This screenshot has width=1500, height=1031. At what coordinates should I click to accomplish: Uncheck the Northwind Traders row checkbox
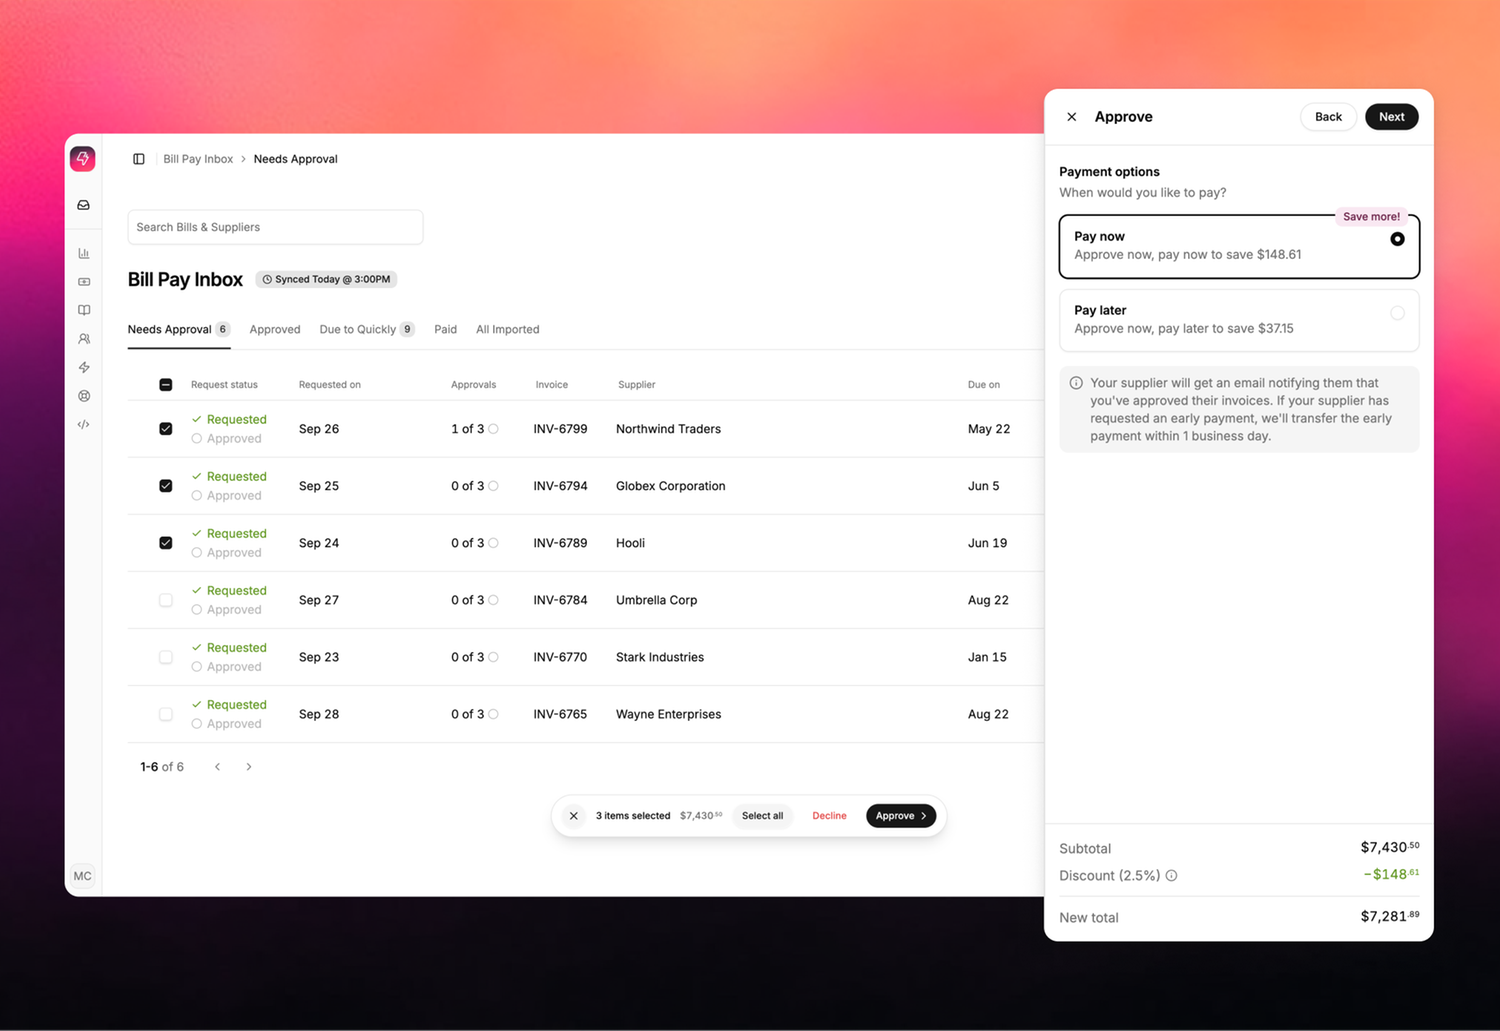(x=166, y=429)
